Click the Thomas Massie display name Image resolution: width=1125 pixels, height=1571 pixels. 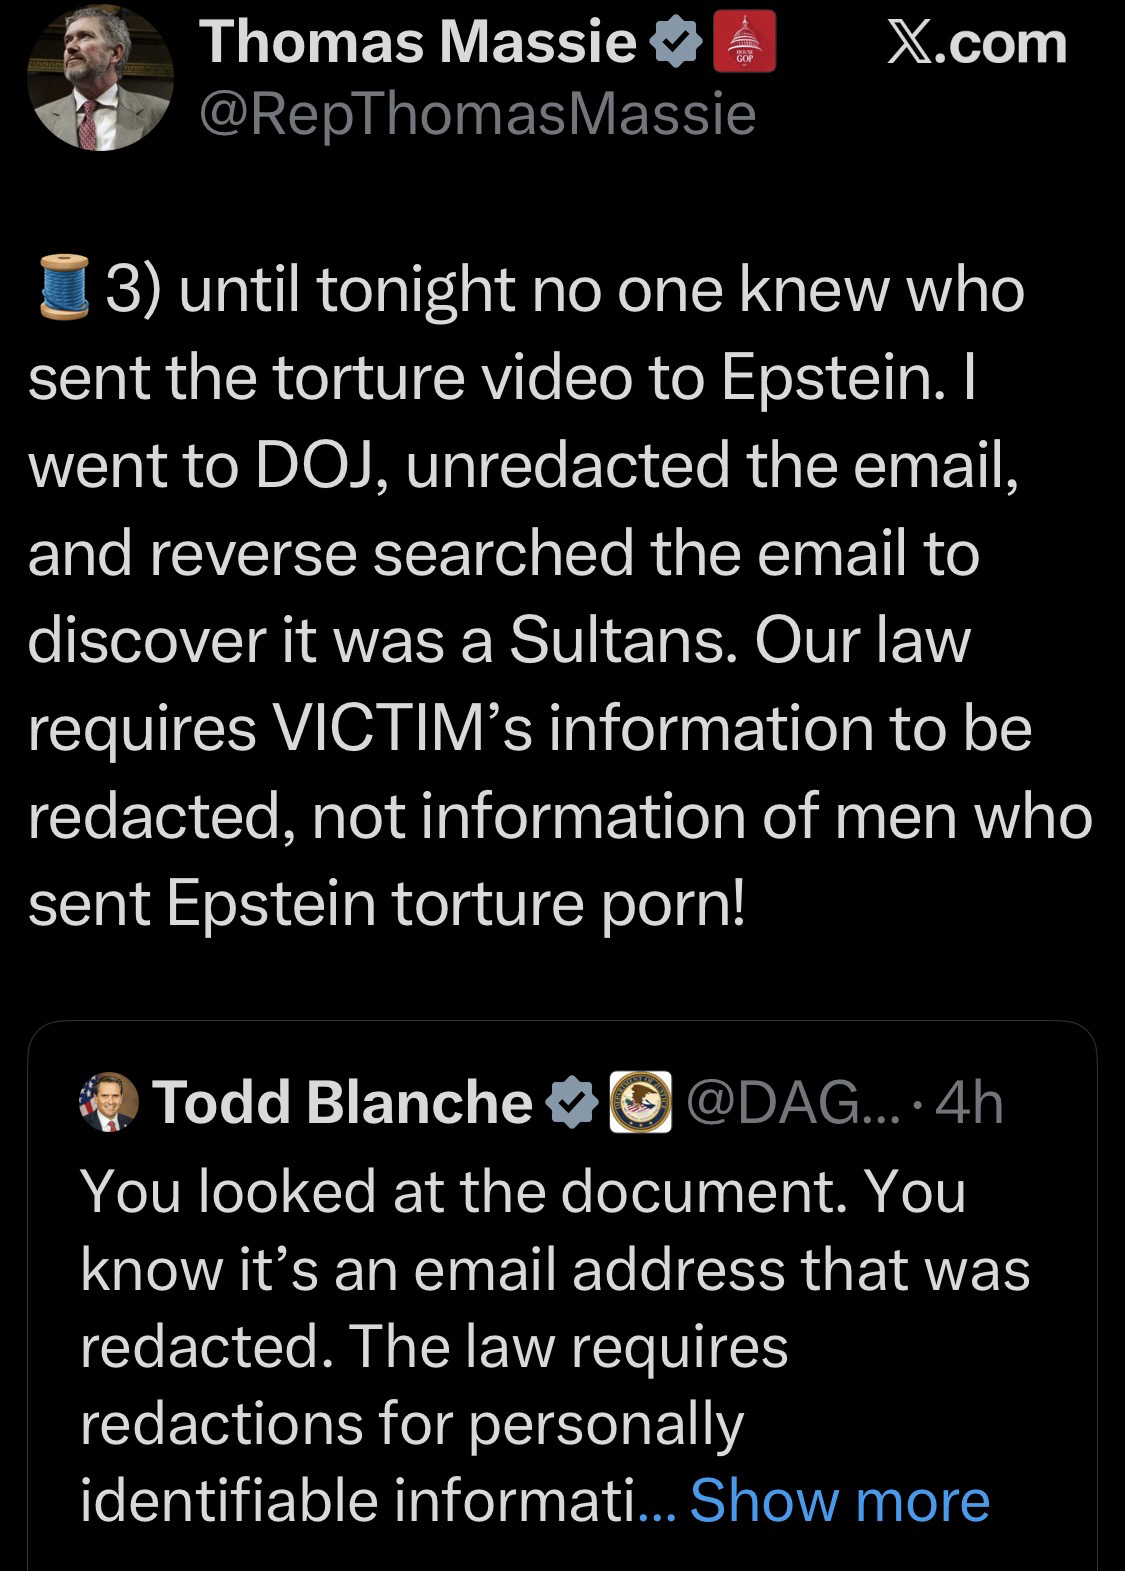point(418,43)
